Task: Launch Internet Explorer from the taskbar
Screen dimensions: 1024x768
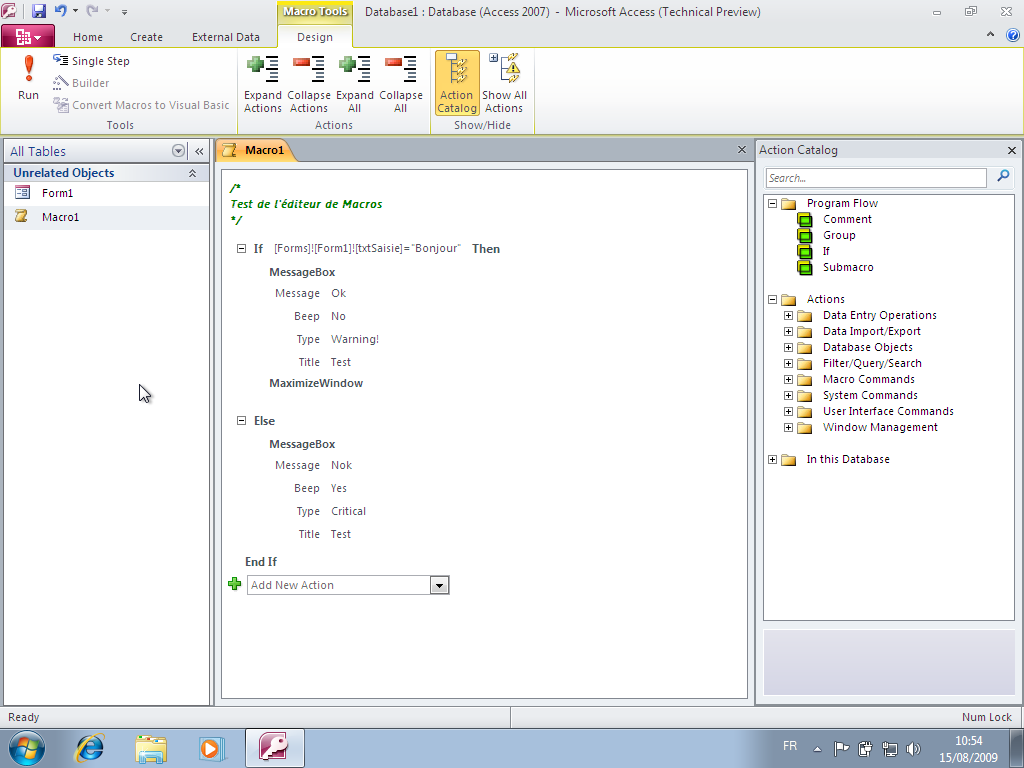Action: [90, 748]
